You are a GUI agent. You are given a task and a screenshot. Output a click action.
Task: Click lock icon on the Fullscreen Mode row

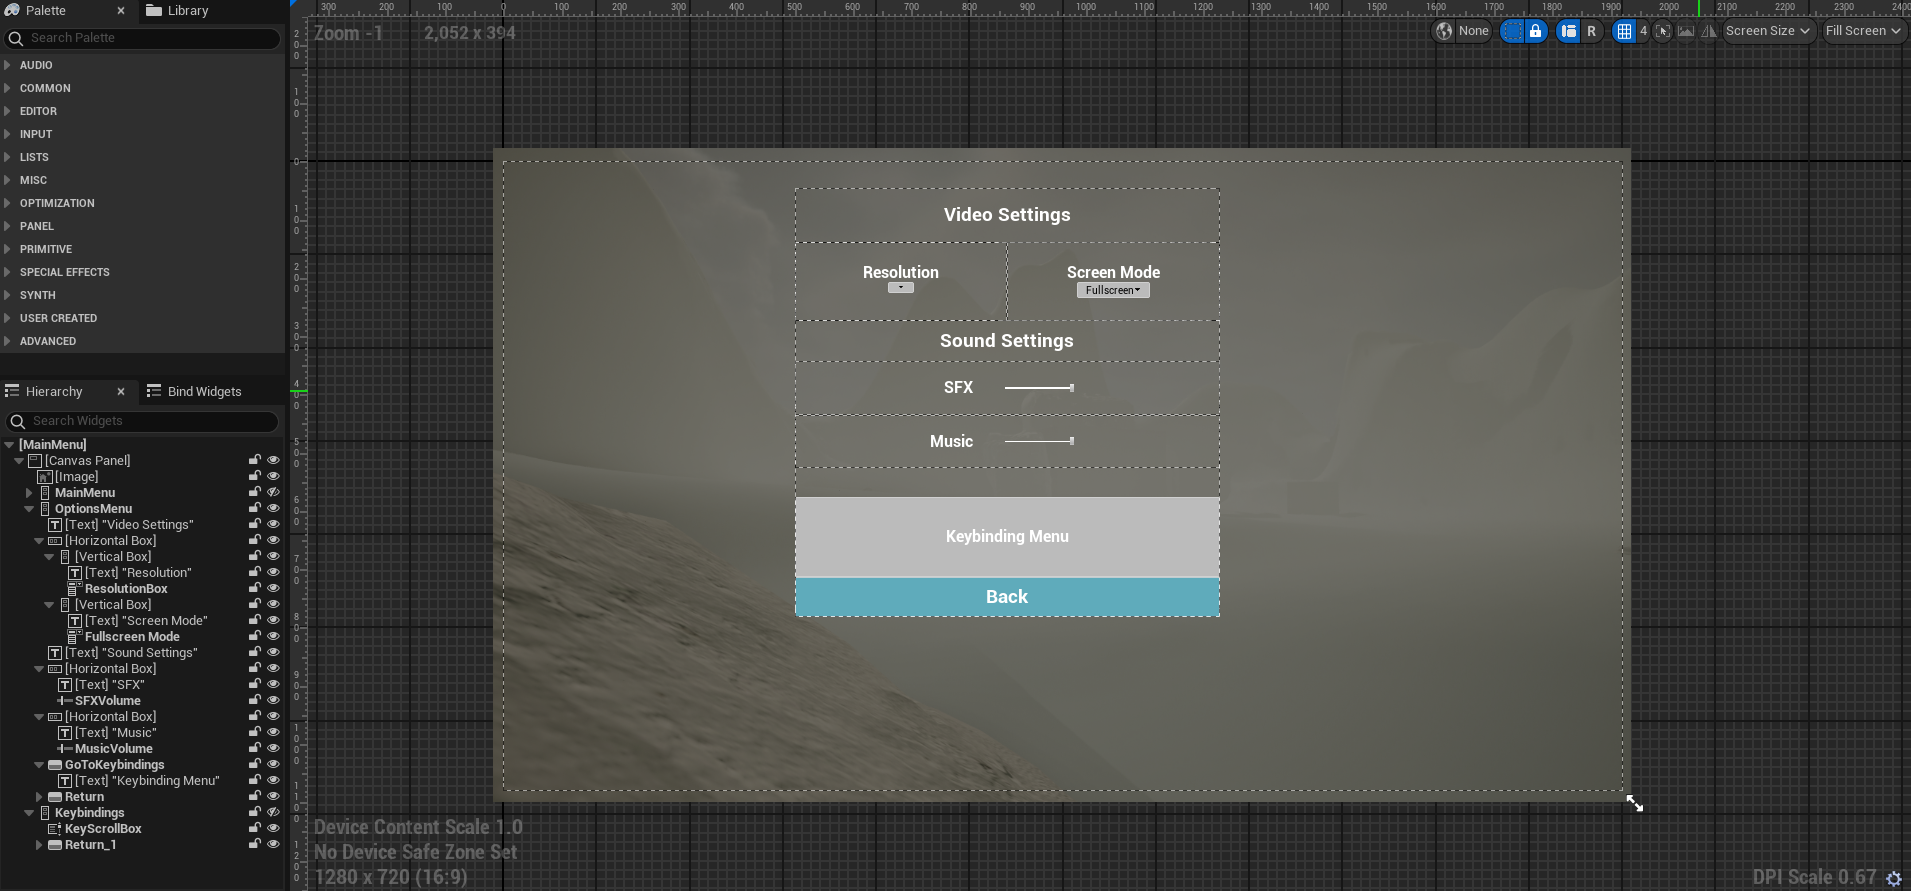pos(255,636)
